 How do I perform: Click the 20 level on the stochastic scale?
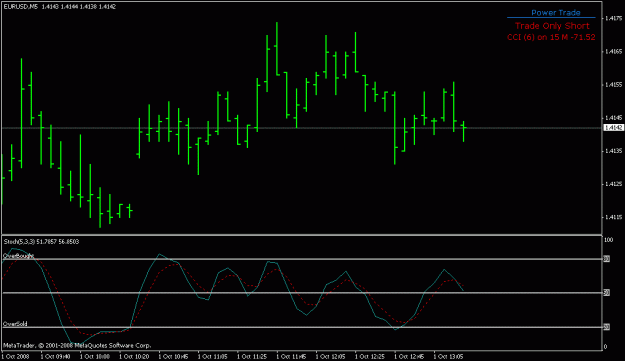[x=607, y=327]
